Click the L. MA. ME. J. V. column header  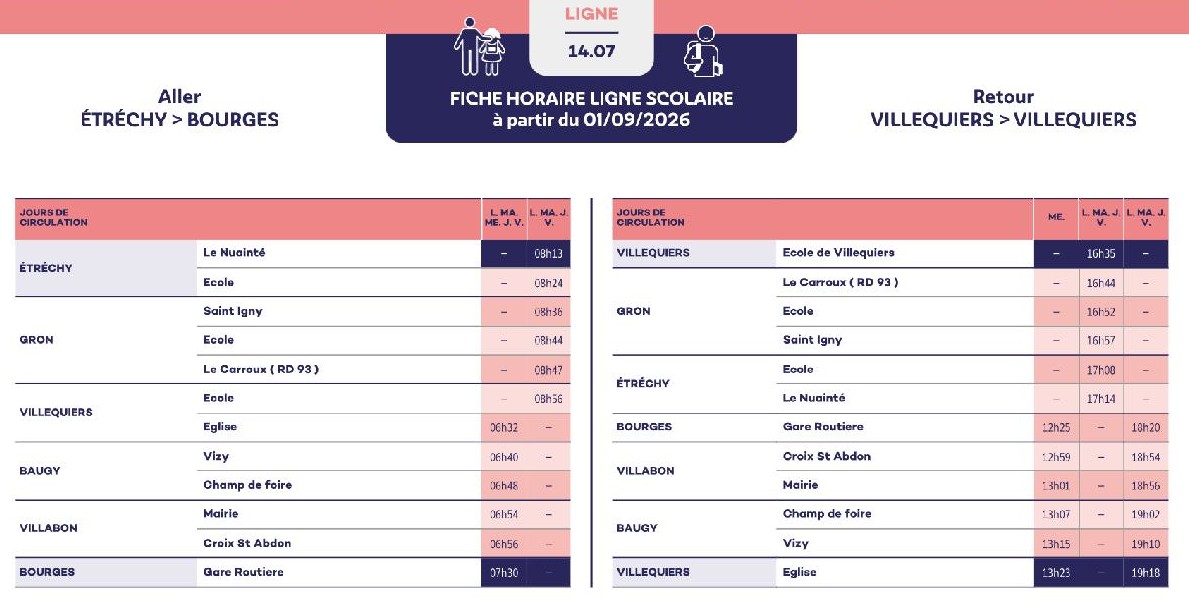504,218
